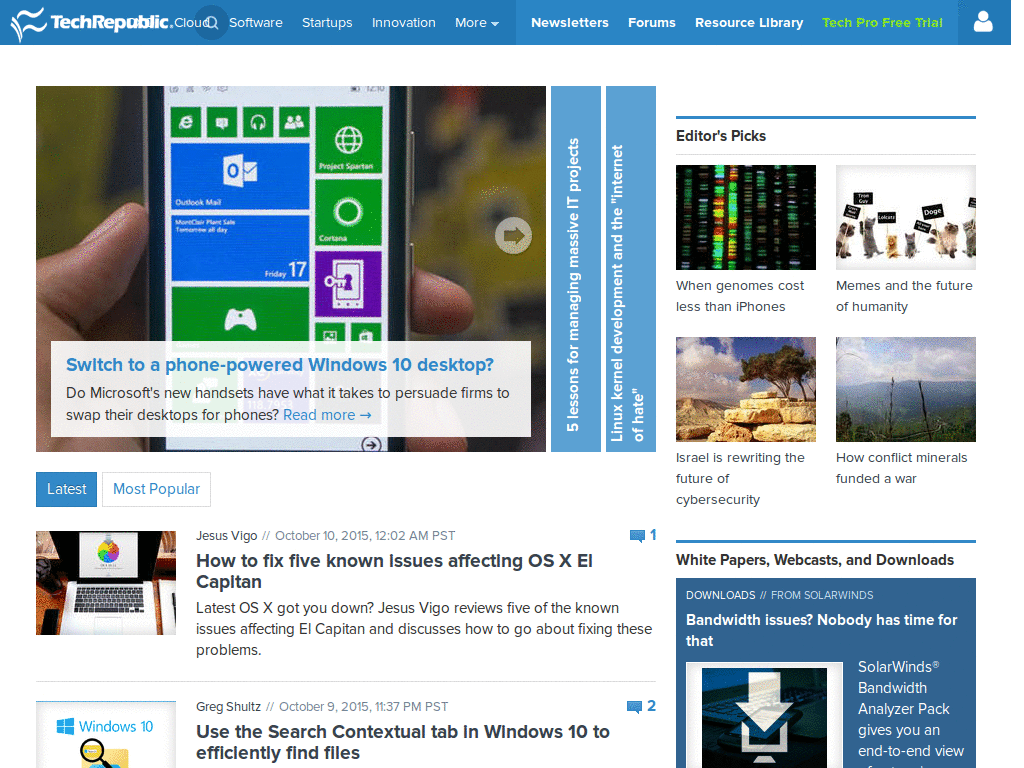Expand the More dropdown menu
The image size is (1024, 768).
477,23
